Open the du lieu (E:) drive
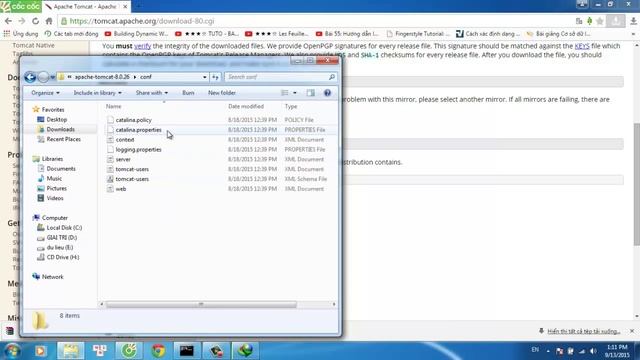The width and height of the screenshot is (640, 360). pos(60,247)
